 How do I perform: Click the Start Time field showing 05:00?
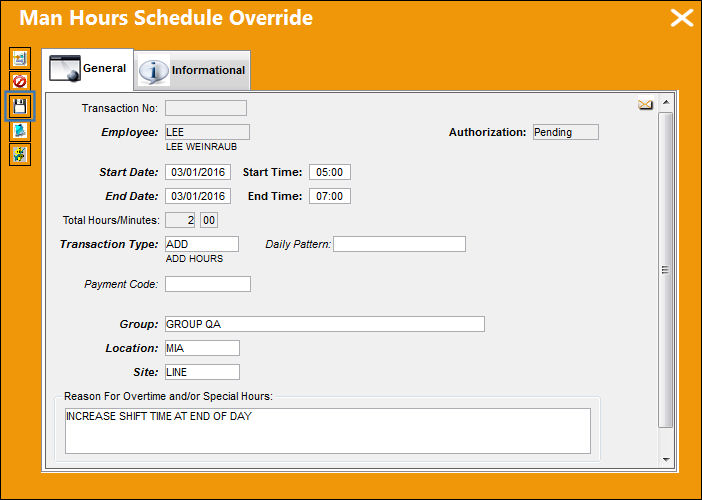tap(330, 172)
